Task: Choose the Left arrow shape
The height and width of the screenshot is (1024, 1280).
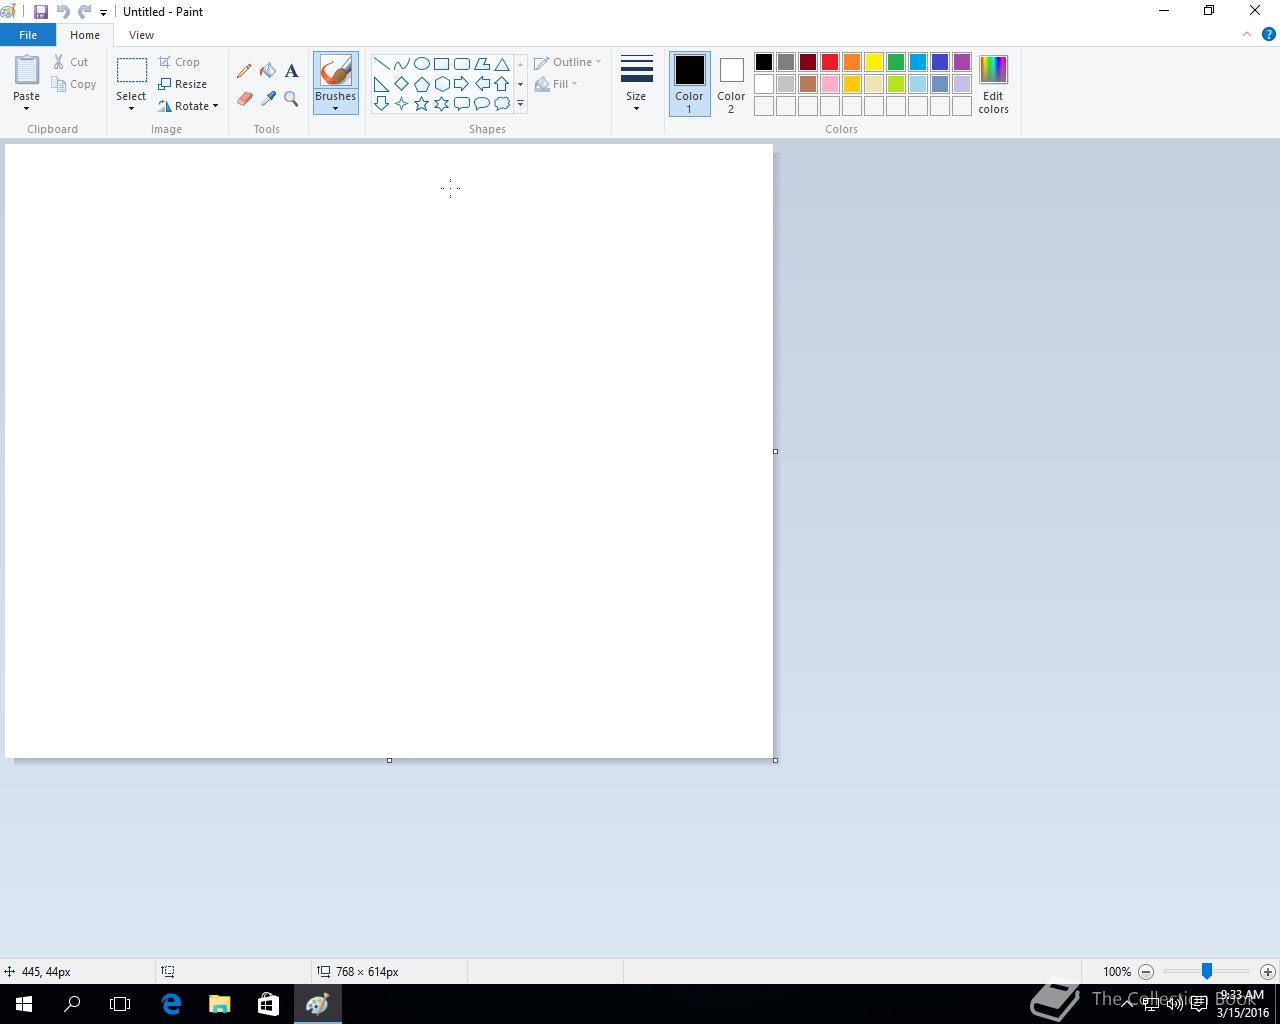Action: tap(481, 84)
